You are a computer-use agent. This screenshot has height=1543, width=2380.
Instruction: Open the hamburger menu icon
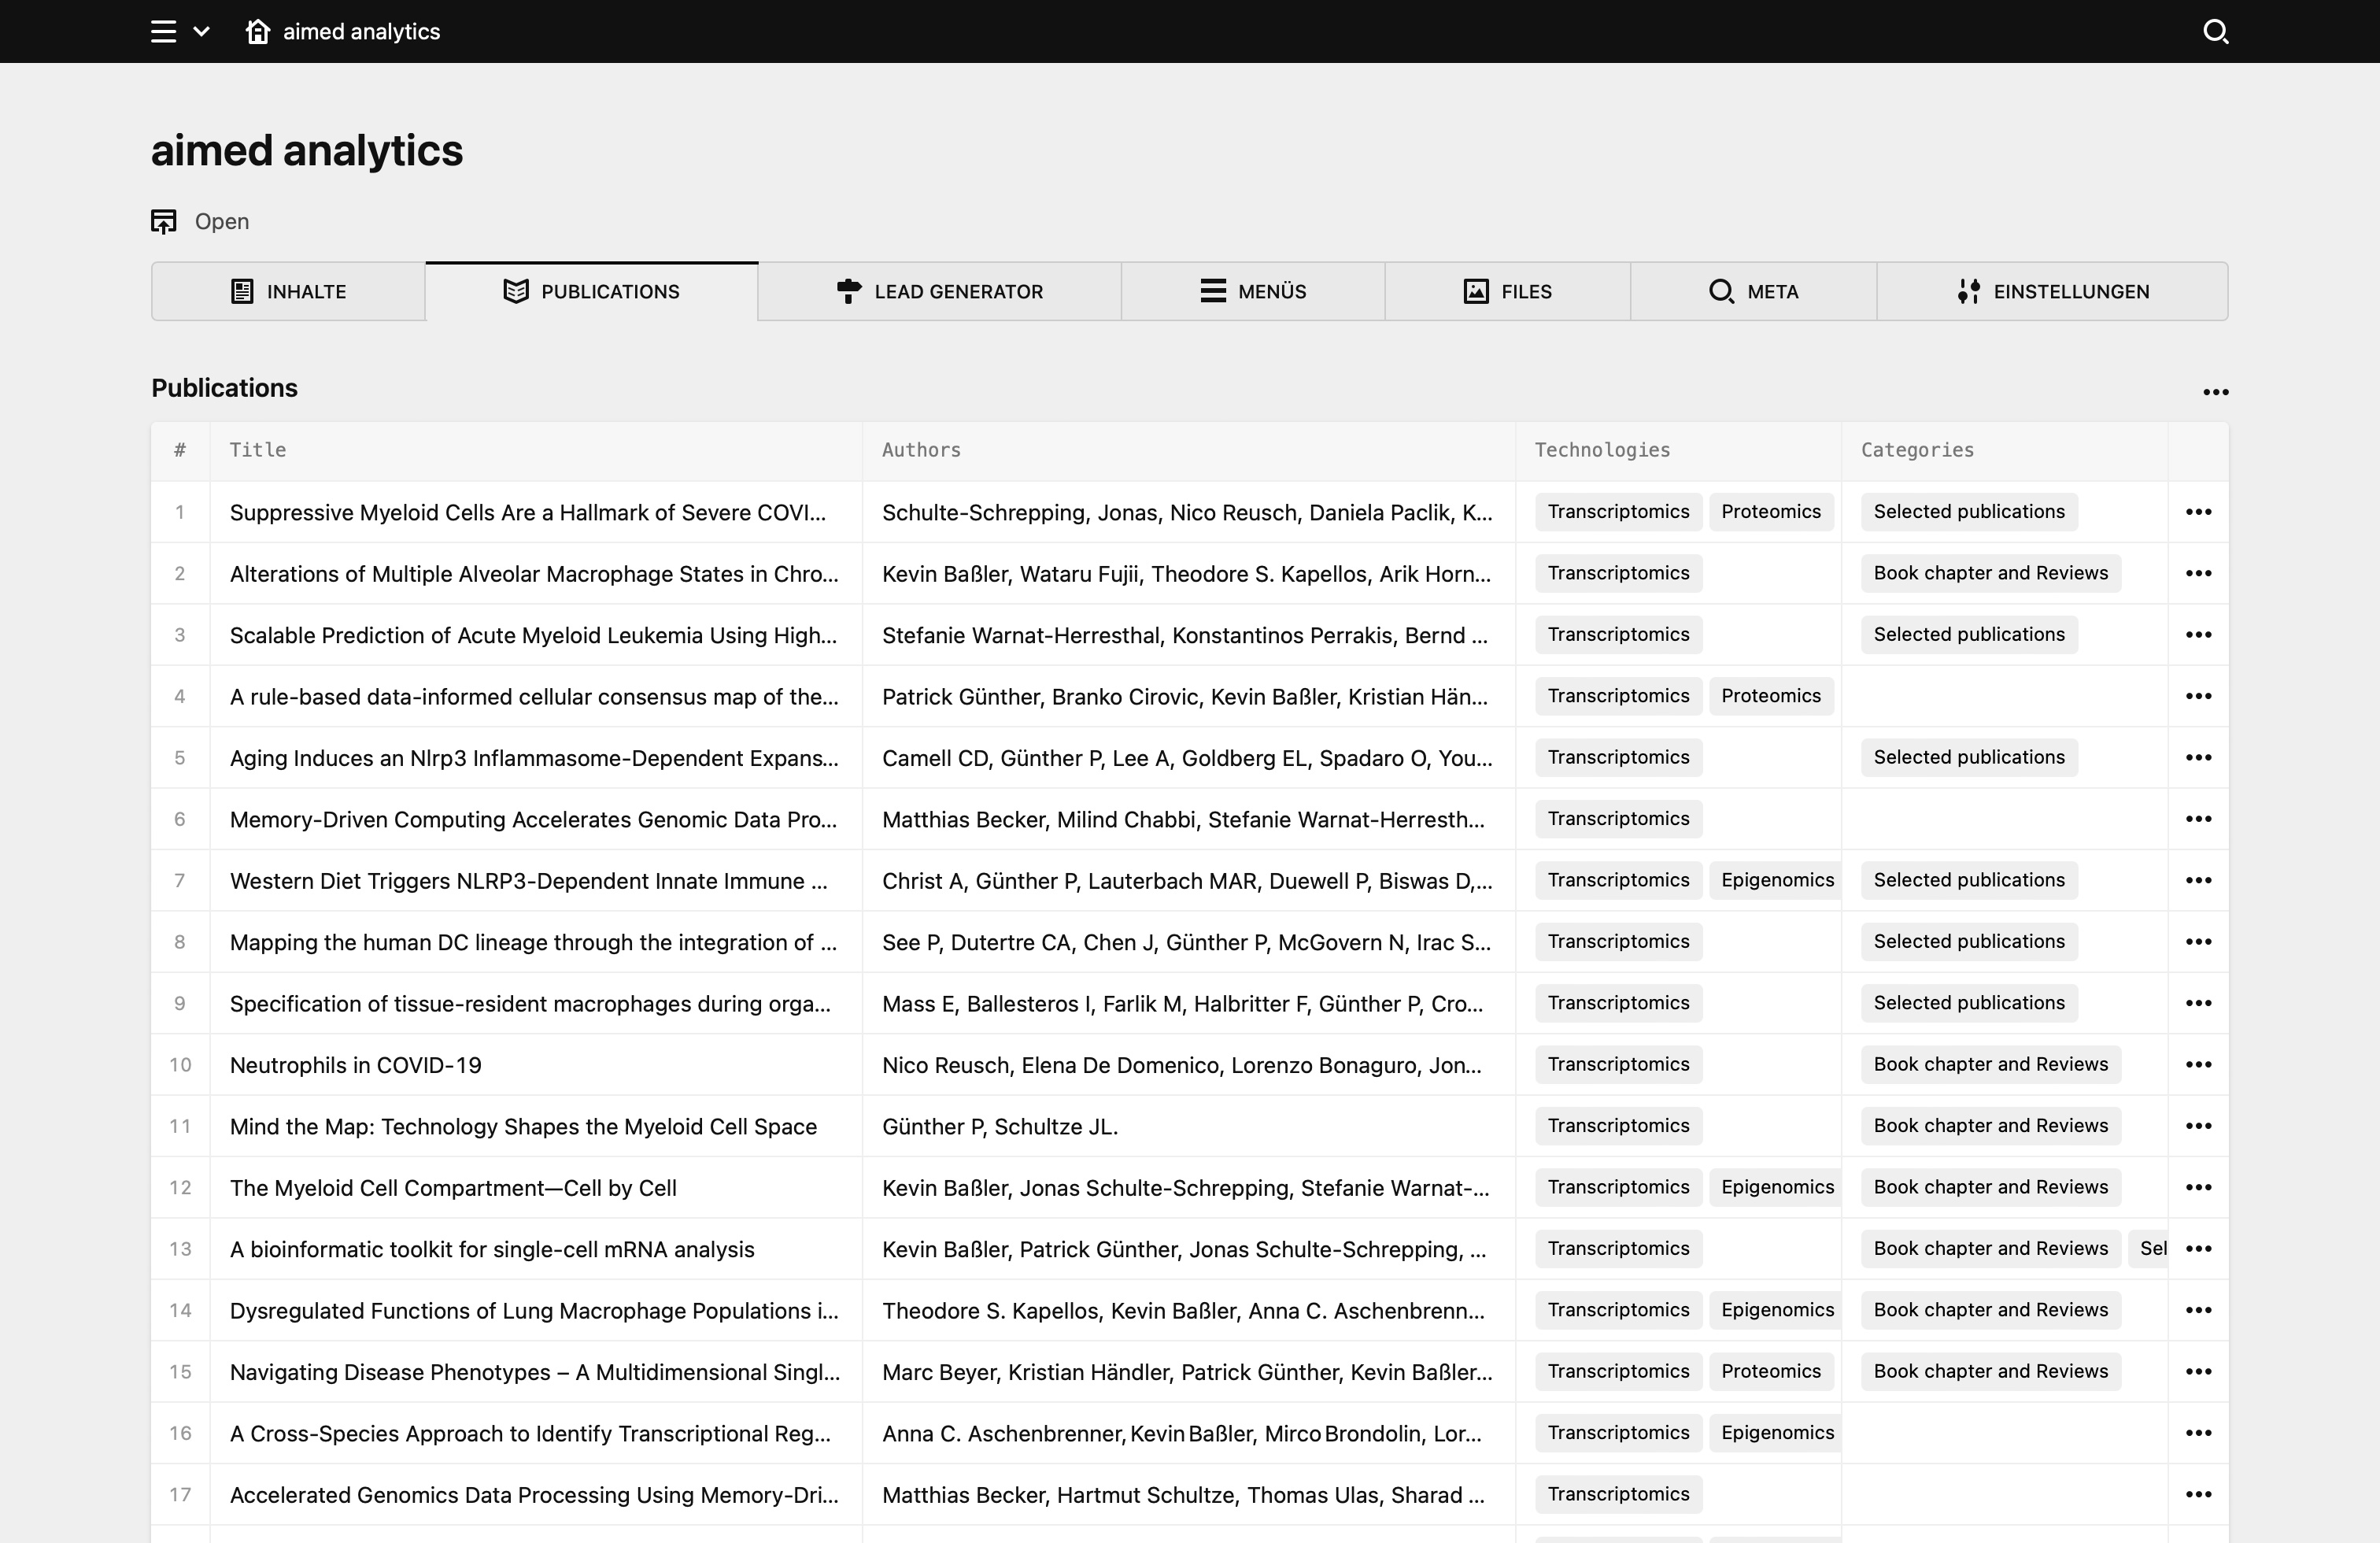[163, 32]
